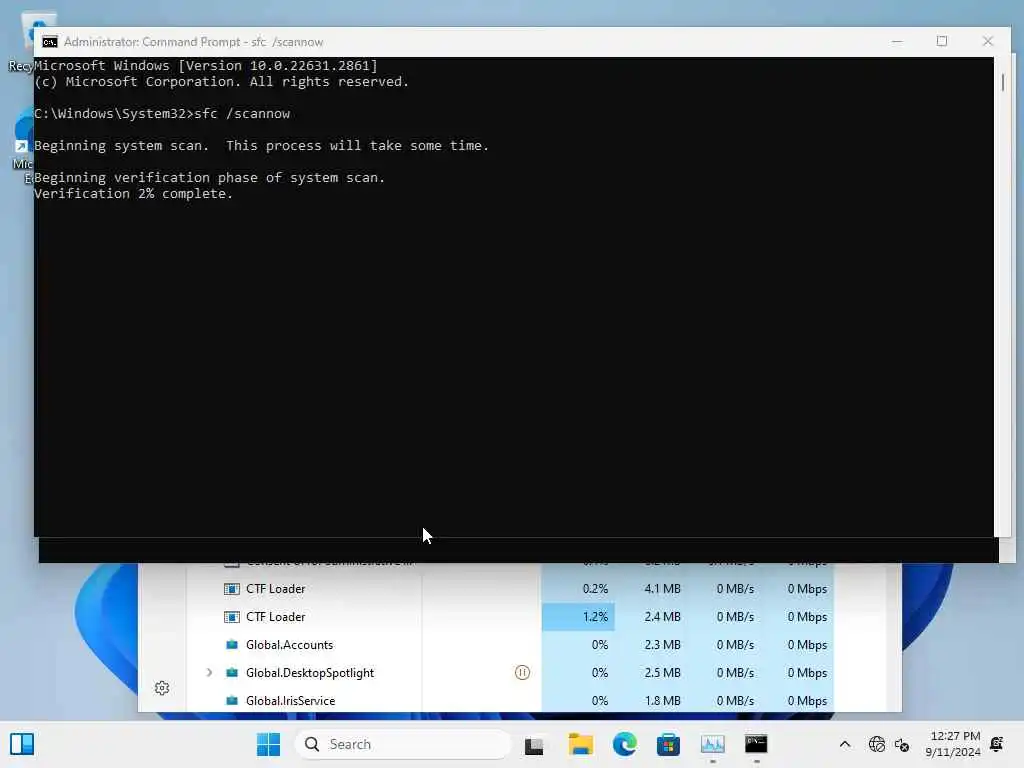Minimize the Command Prompt window
Image resolution: width=1024 pixels, height=768 pixels.
(x=897, y=42)
